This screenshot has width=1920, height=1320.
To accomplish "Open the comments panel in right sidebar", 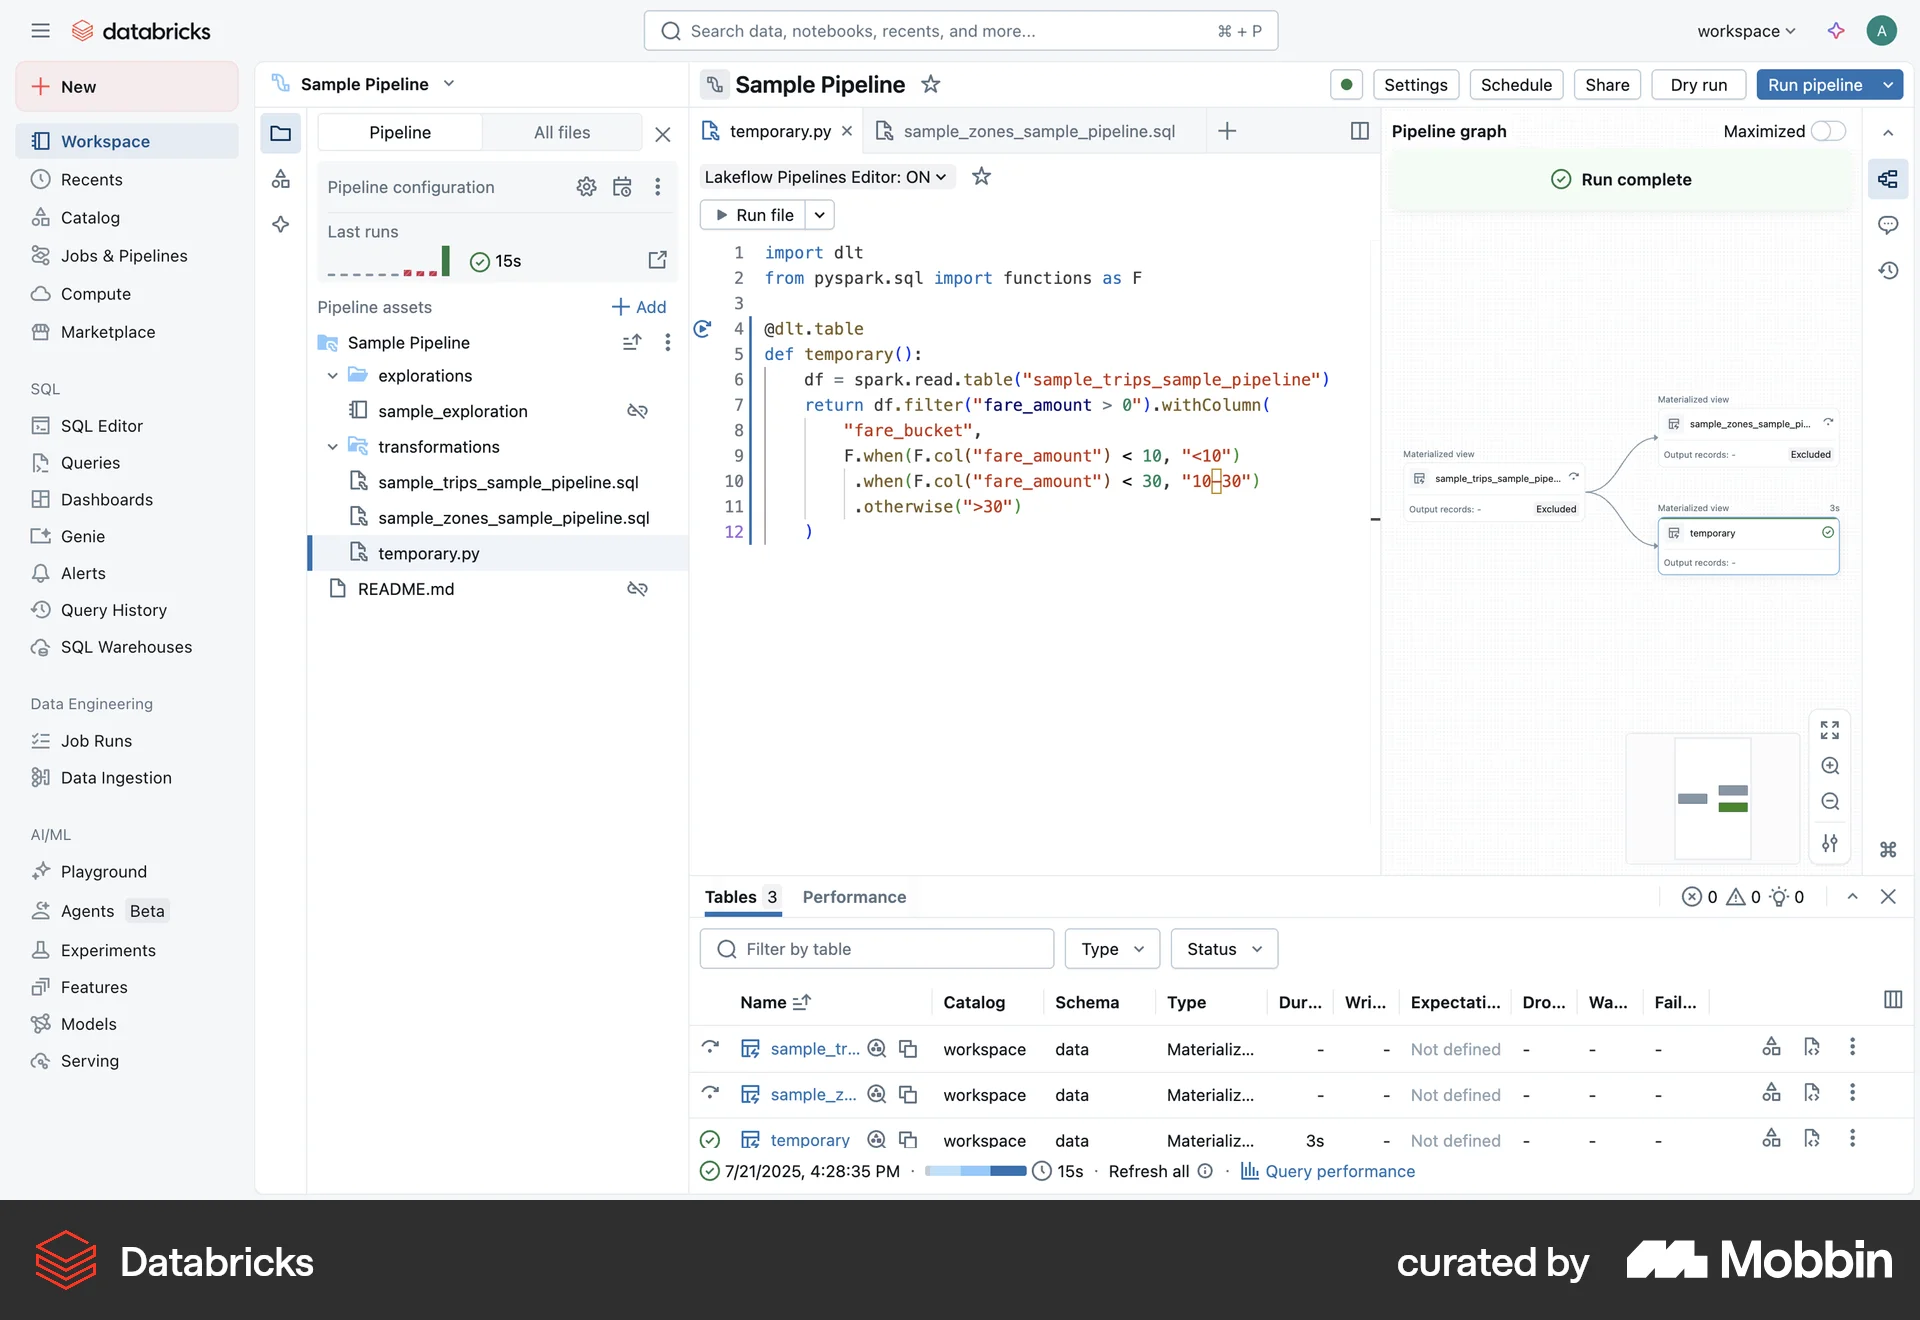I will (x=1889, y=225).
